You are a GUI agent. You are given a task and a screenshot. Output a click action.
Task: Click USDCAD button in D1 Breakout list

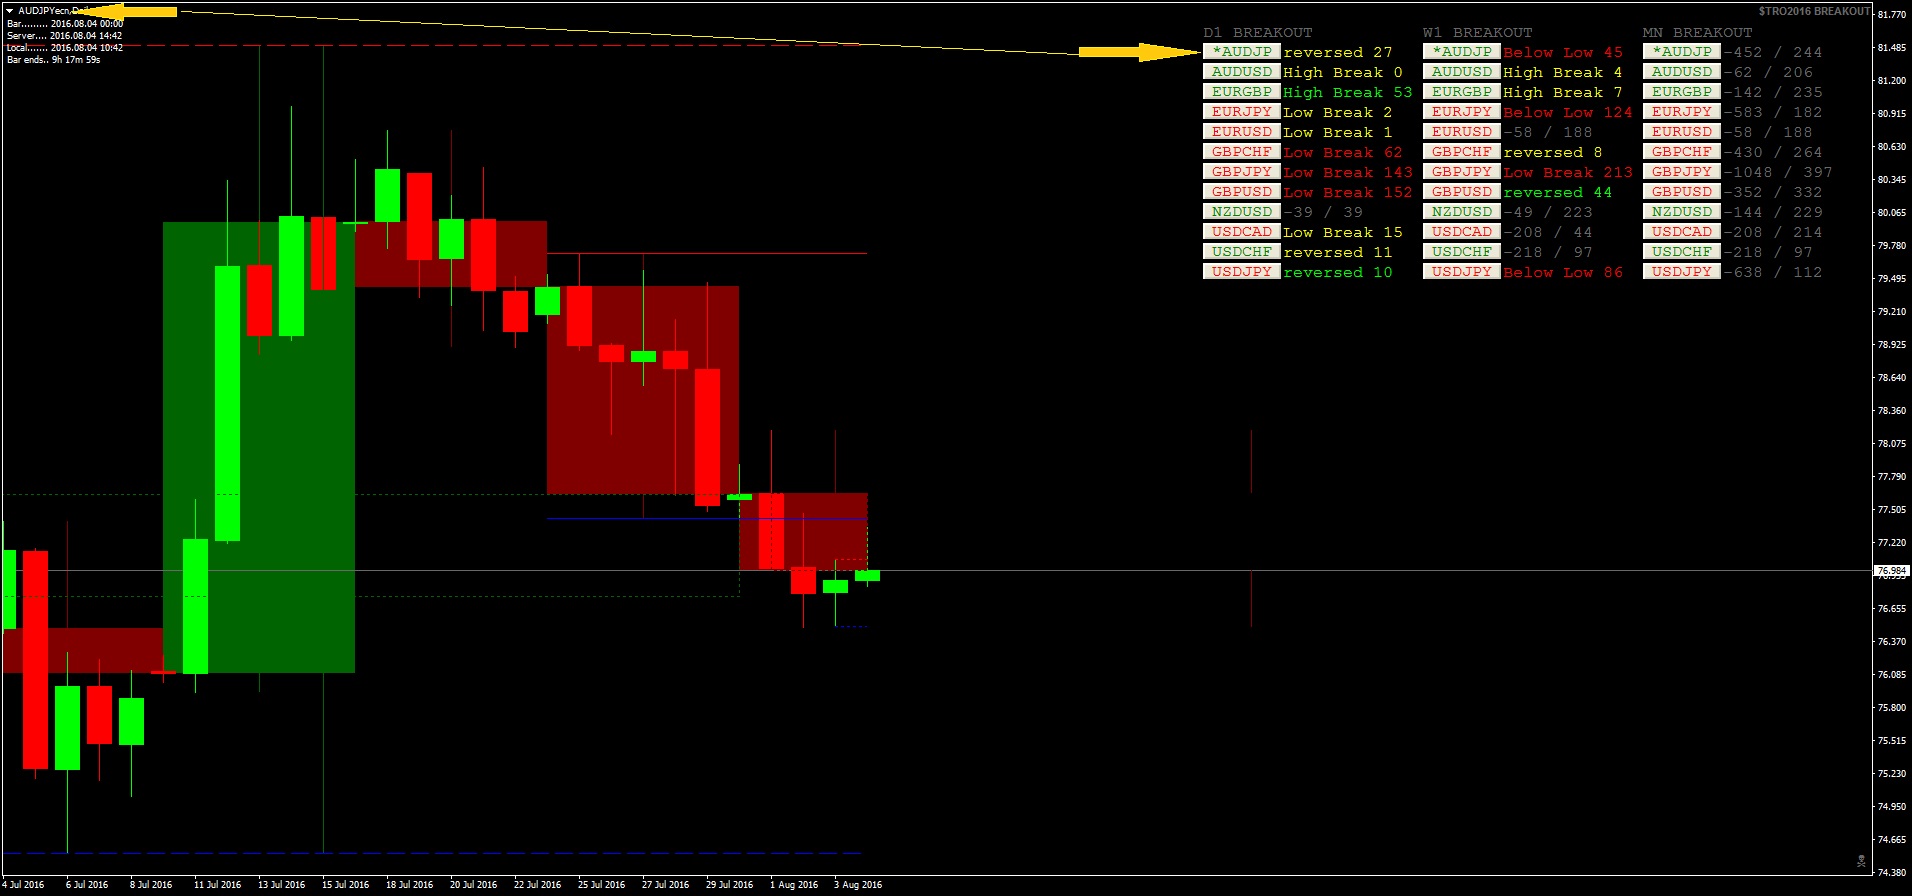click(x=1241, y=232)
